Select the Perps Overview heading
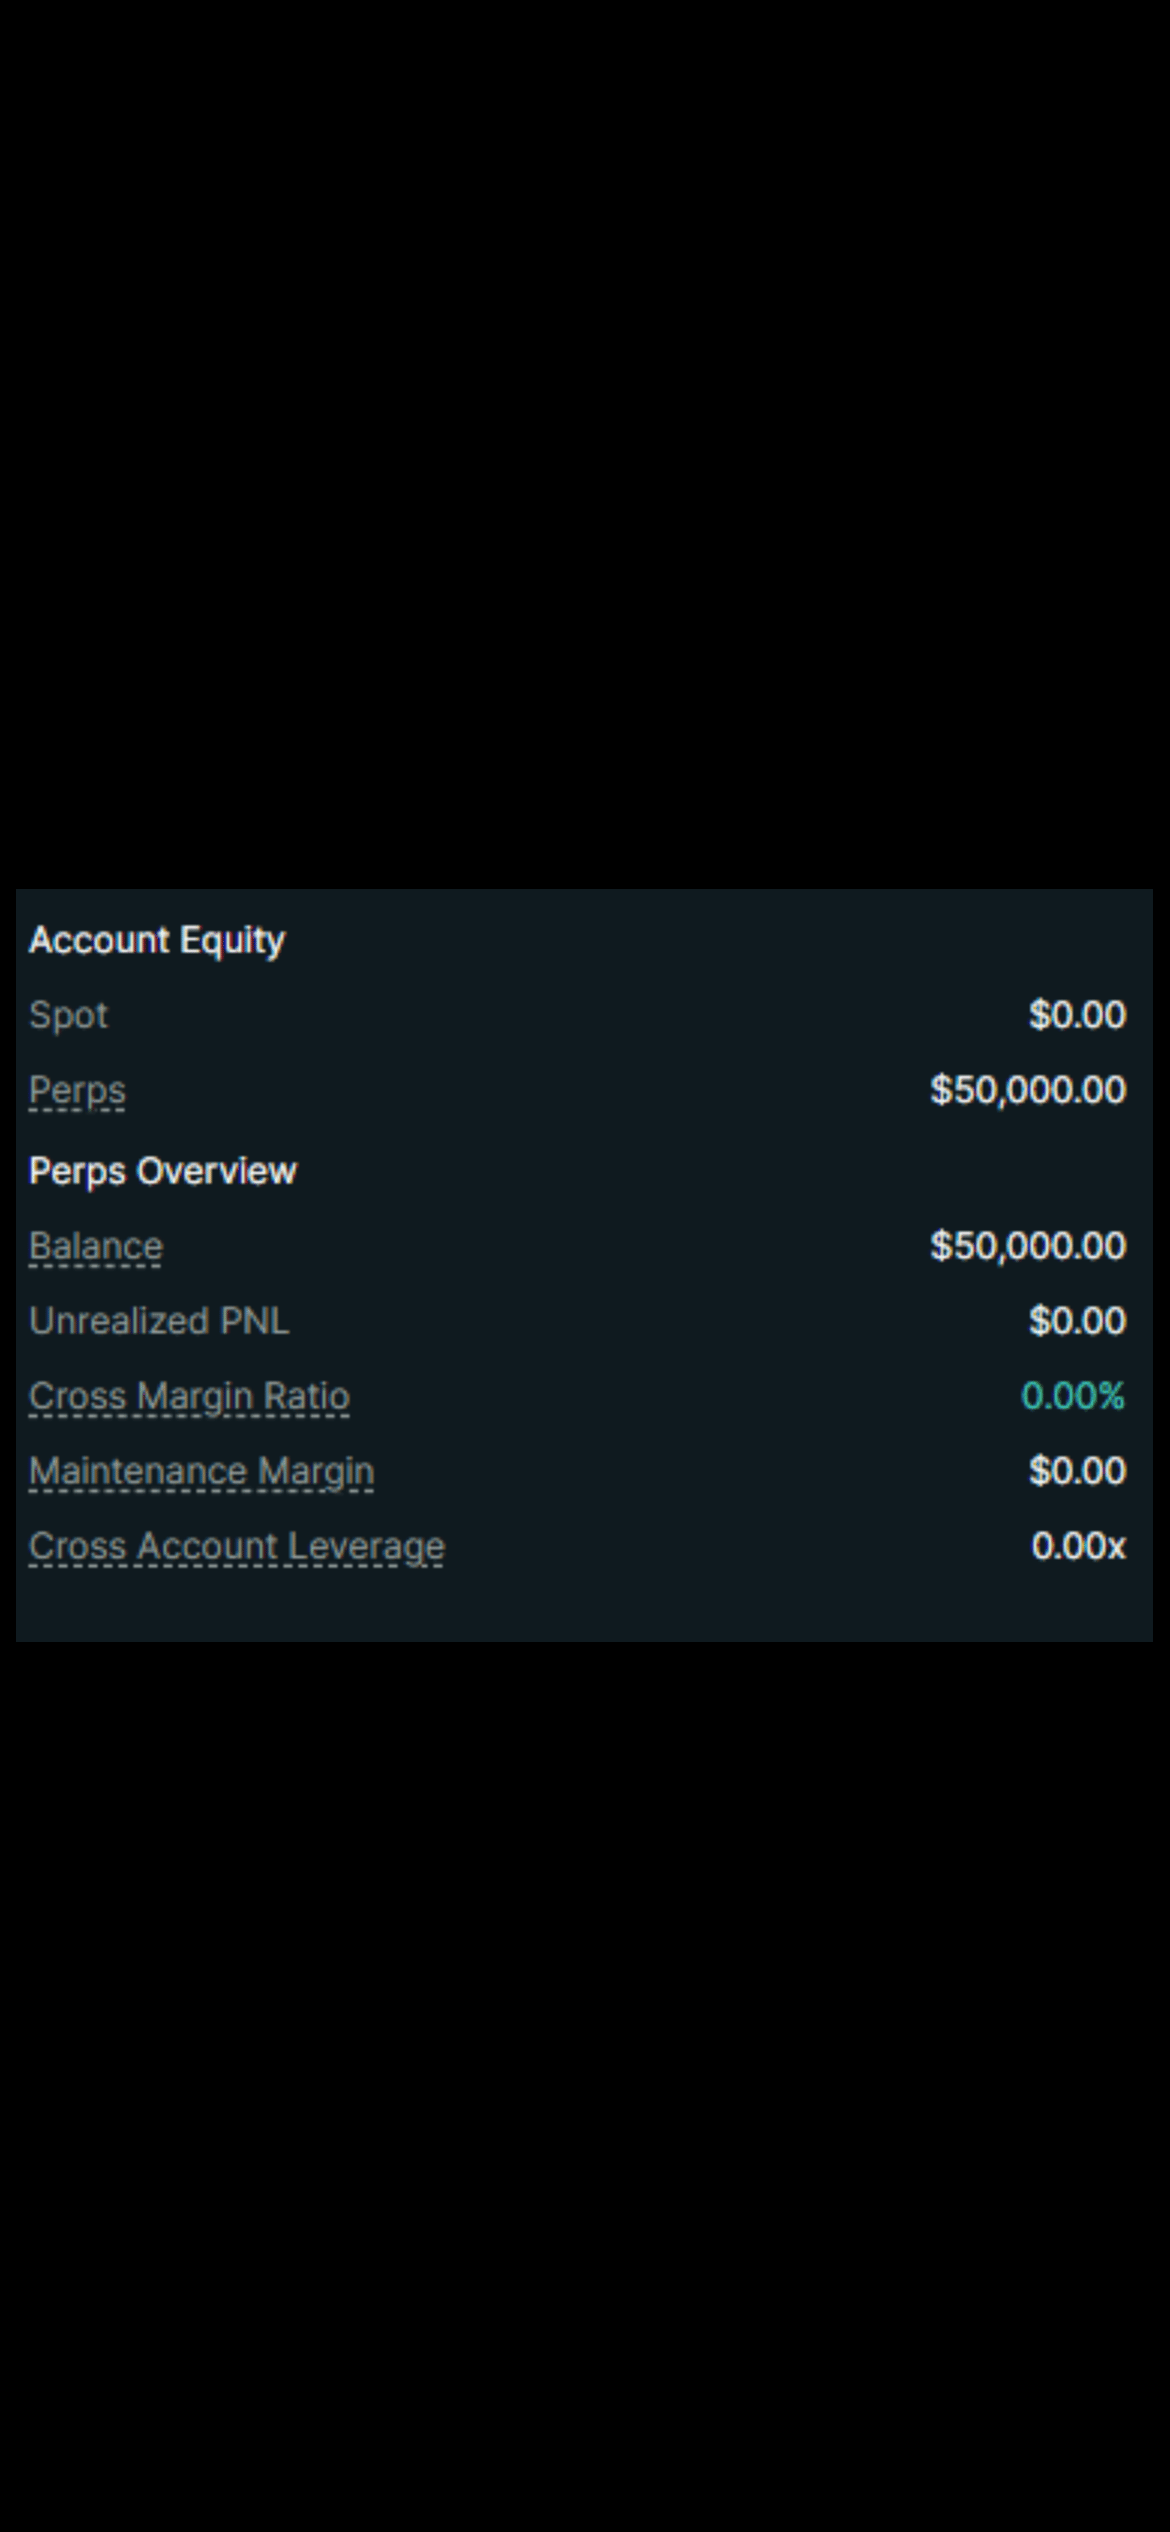 [163, 1171]
